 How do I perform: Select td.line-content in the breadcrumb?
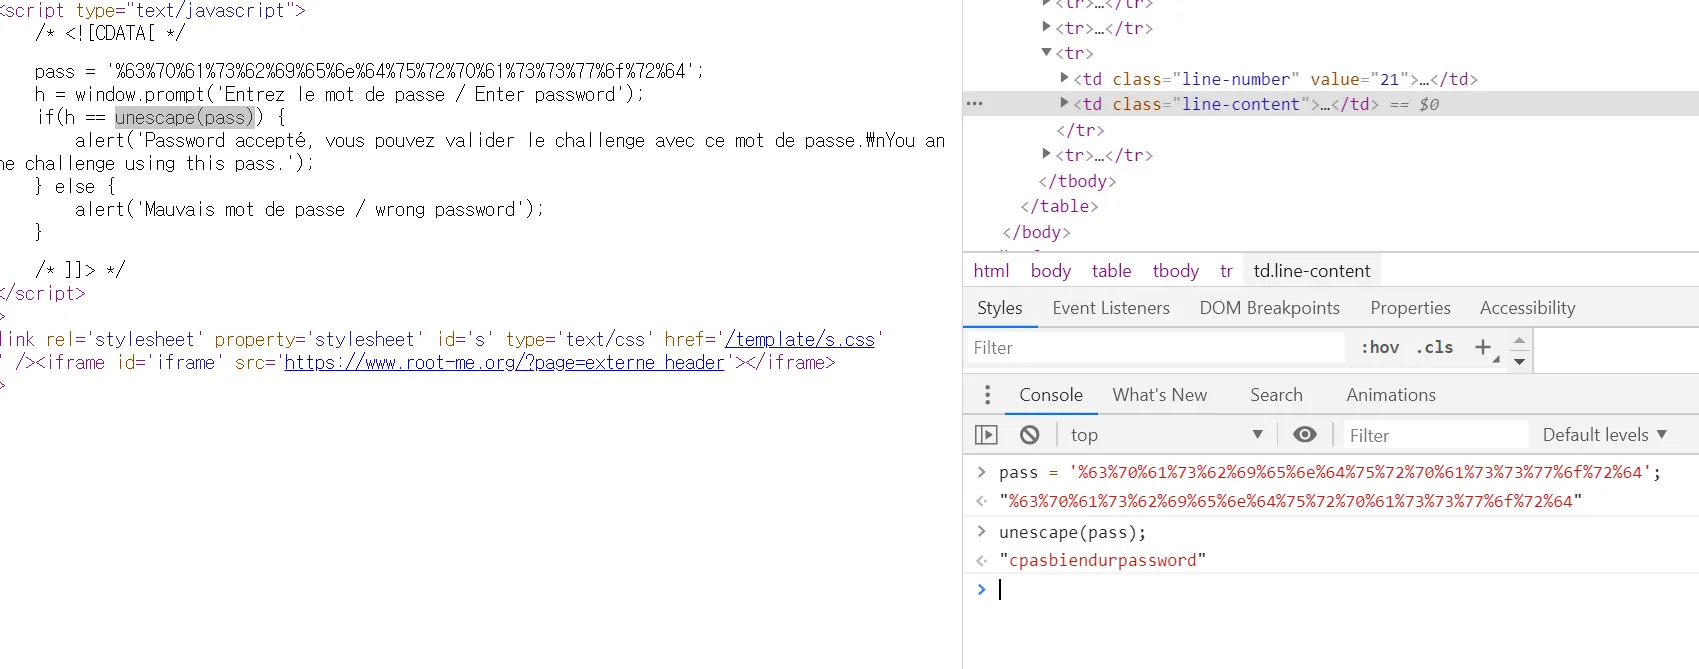[1312, 271]
